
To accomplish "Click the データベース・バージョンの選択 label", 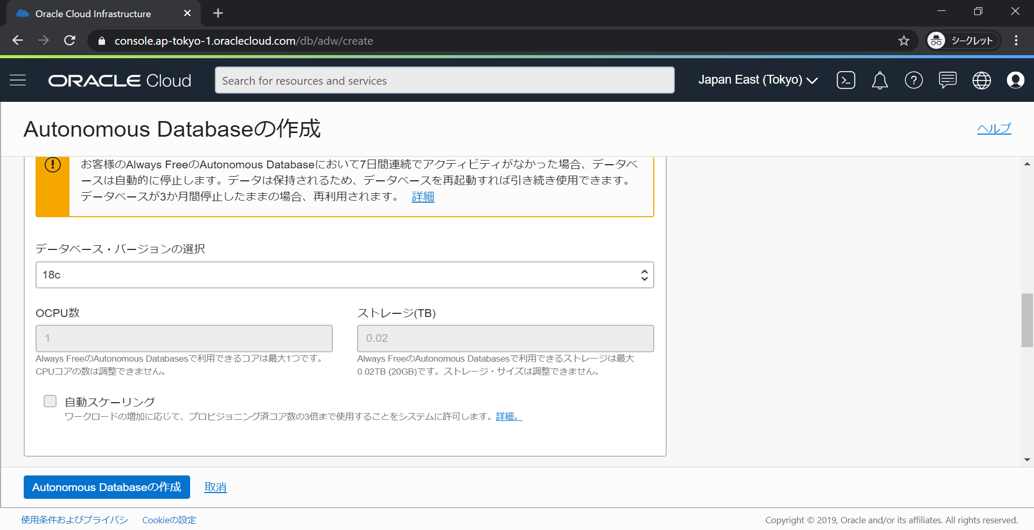I will [x=120, y=249].
